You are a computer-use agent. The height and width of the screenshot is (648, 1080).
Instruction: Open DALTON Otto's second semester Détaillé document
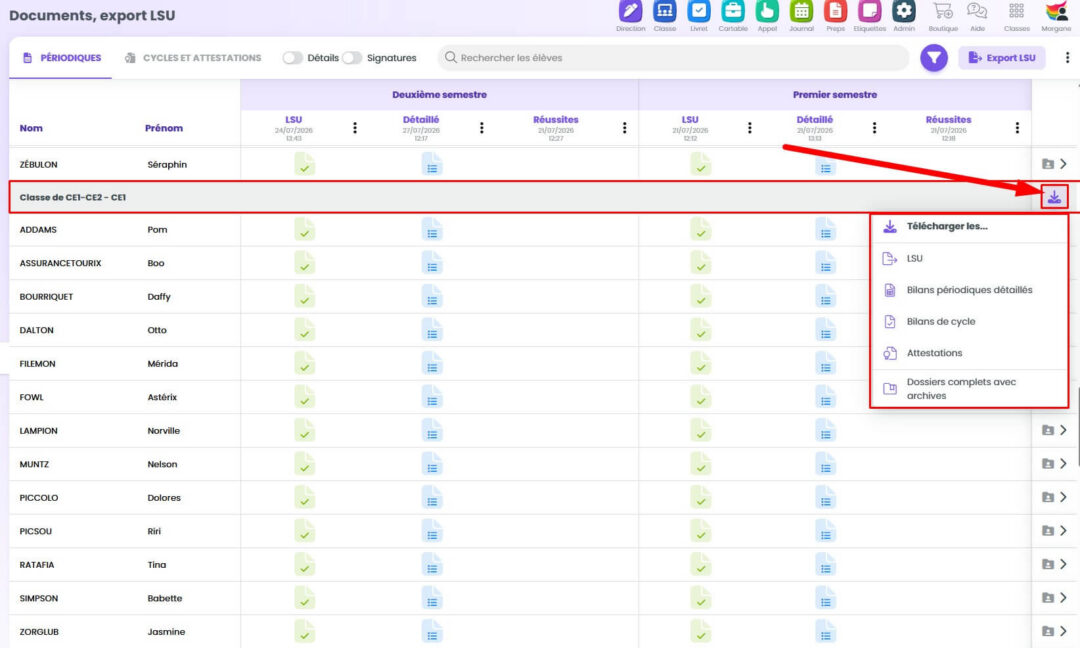pyautogui.click(x=432, y=330)
